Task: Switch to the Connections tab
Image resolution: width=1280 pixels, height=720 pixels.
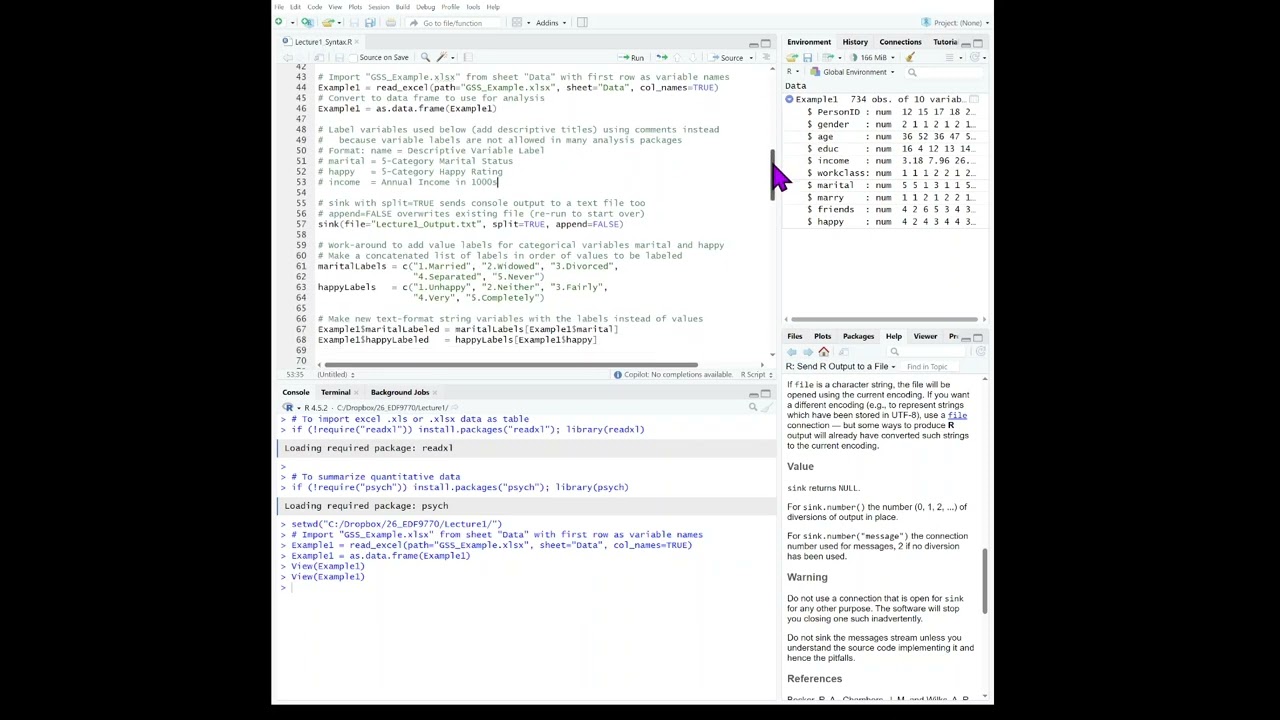Action: click(x=900, y=42)
